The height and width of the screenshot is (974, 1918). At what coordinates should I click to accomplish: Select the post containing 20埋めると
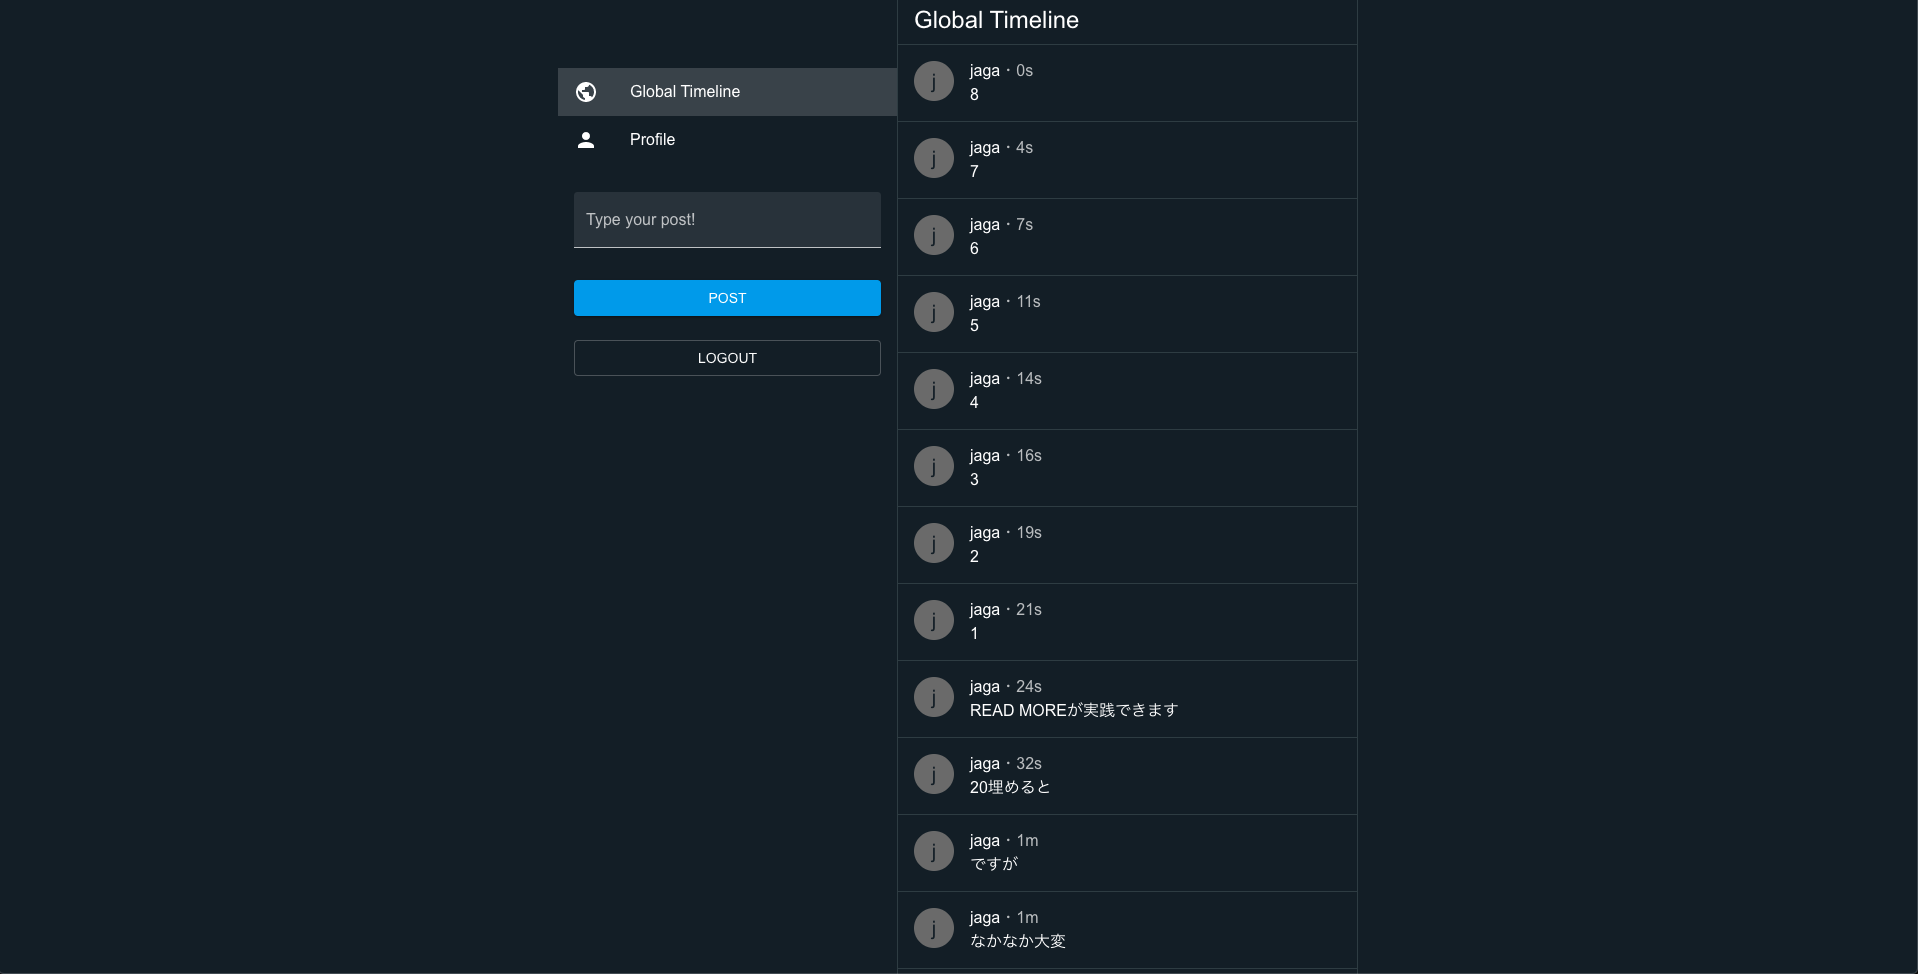point(1127,776)
